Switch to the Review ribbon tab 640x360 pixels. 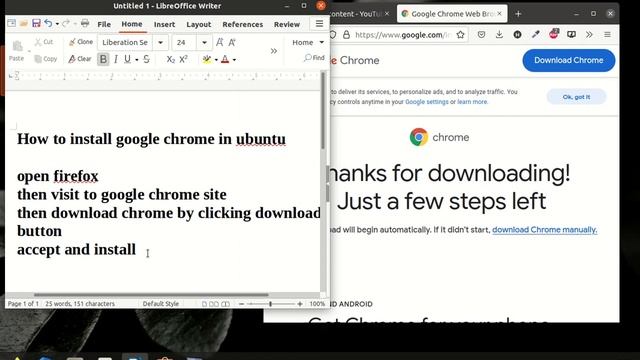[x=287, y=24]
